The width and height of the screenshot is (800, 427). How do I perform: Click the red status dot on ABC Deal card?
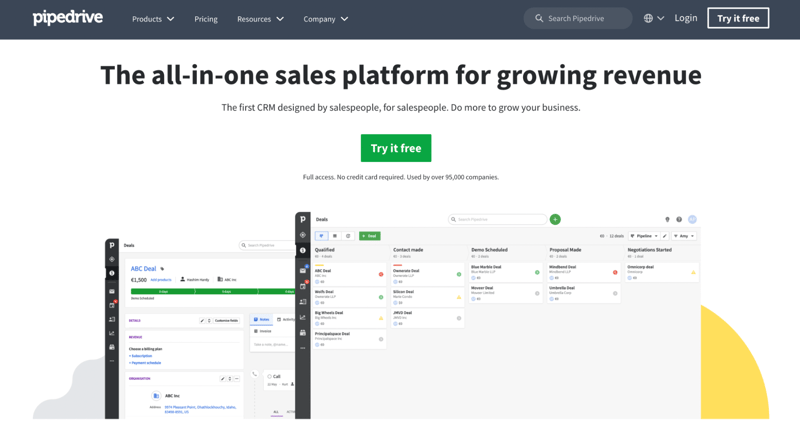click(381, 274)
